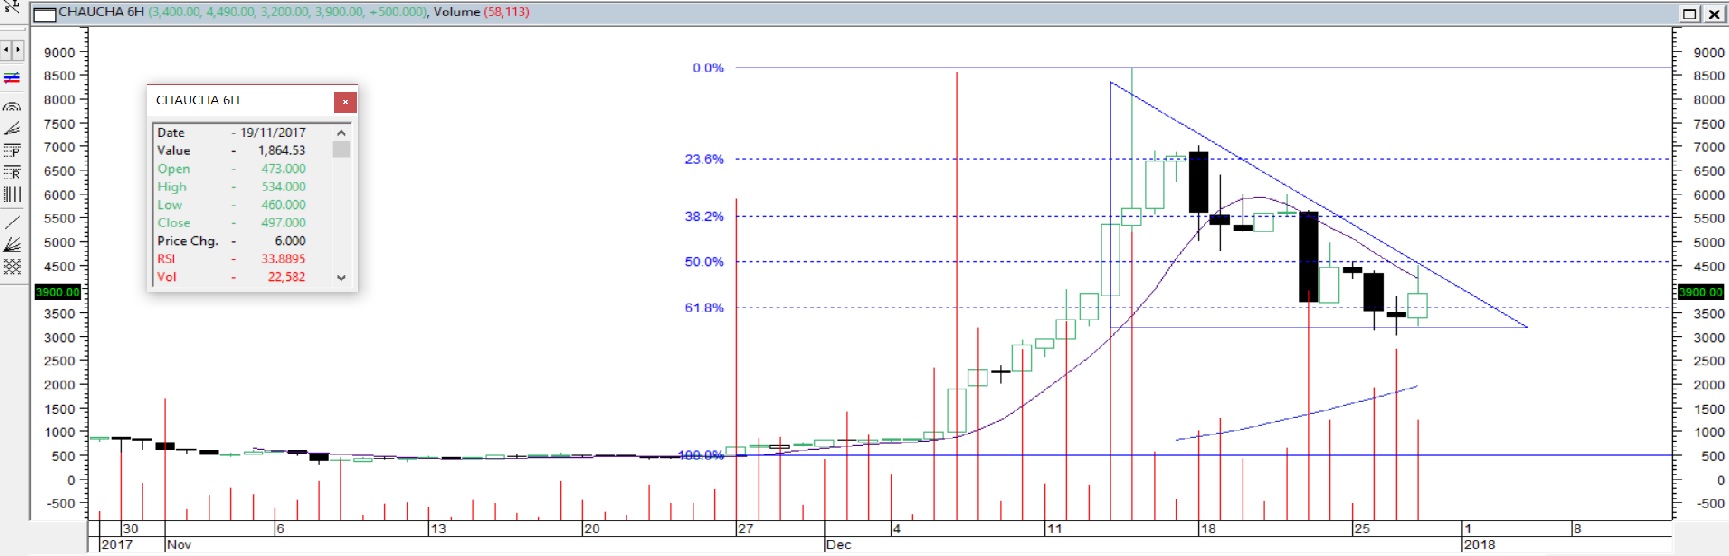Click the data window scrollbar thumb
This screenshot has height=556, width=1729.
pos(341,149)
